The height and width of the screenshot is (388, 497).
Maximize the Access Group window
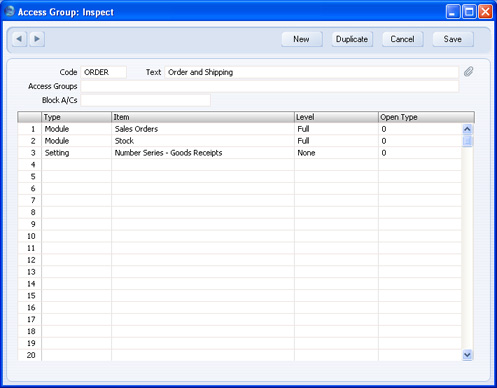pos(469,12)
